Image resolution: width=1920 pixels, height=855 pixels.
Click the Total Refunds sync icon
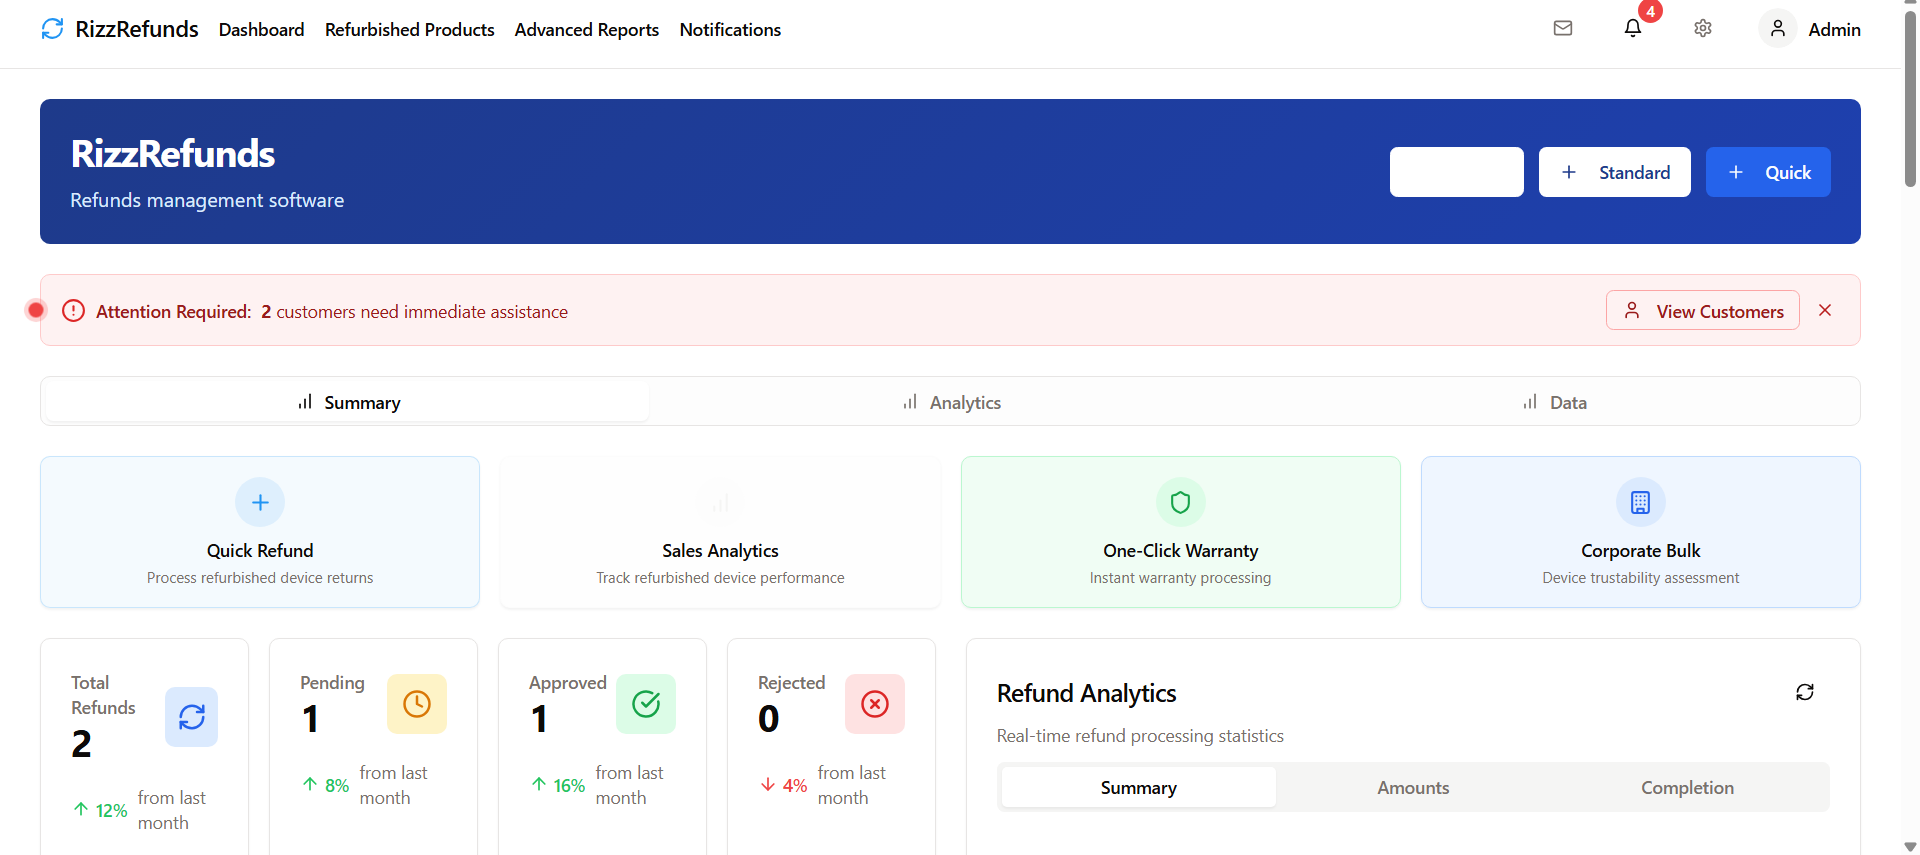[191, 717]
